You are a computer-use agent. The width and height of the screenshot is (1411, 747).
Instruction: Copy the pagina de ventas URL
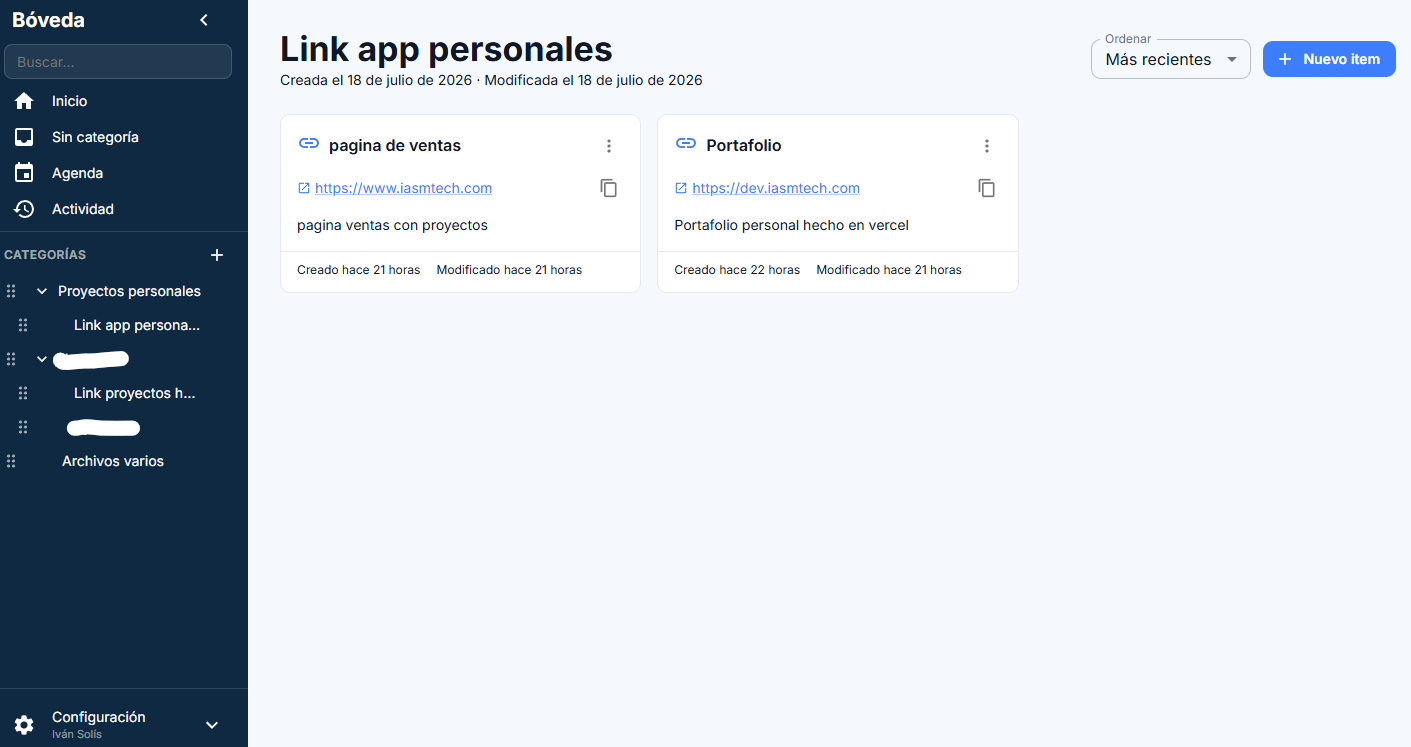click(609, 188)
